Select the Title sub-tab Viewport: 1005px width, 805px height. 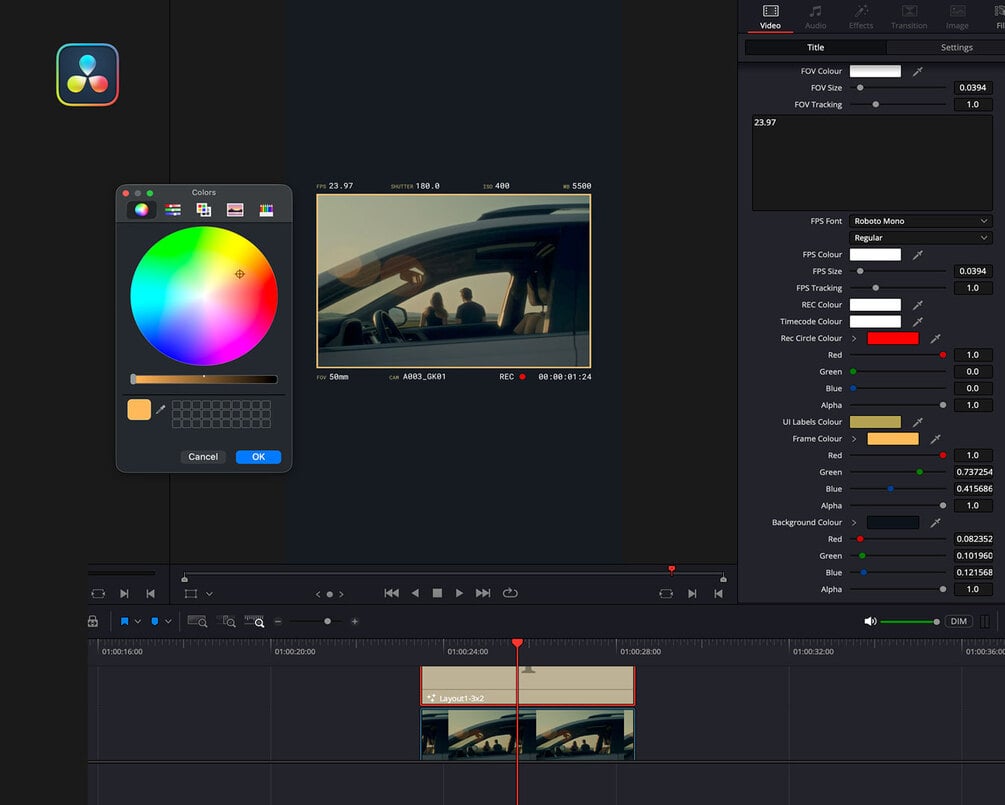click(815, 47)
